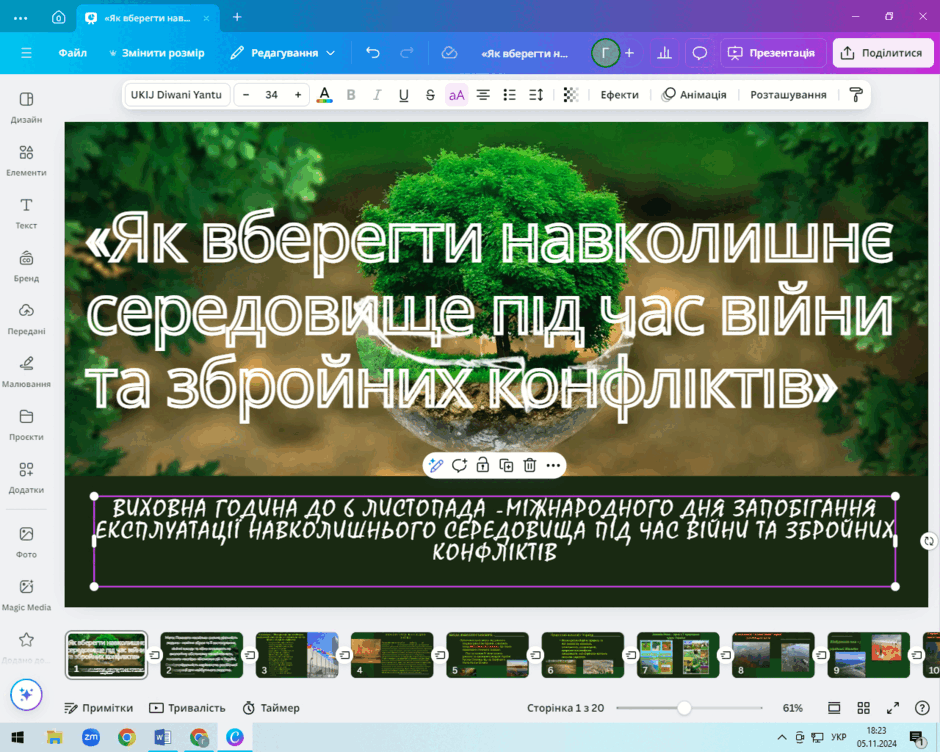Toggle uppercase aA text option
The image size is (940, 752).
pyautogui.click(x=456, y=95)
